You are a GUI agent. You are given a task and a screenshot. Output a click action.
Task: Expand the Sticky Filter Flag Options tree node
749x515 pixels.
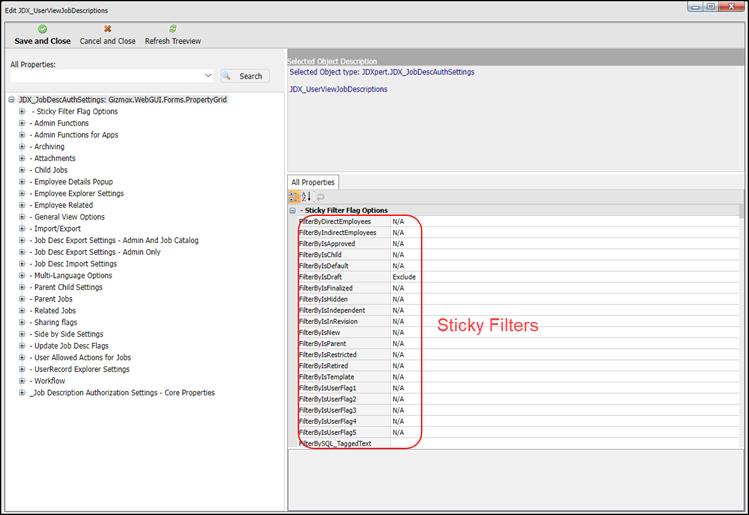[x=22, y=111]
